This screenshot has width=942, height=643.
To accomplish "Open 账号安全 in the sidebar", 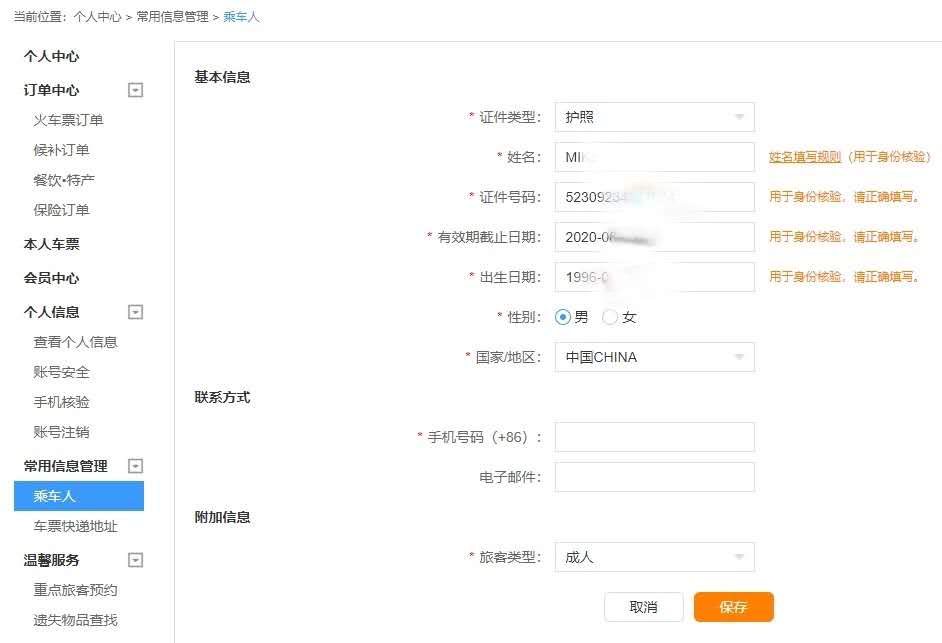I will click(x=61, y=372).
